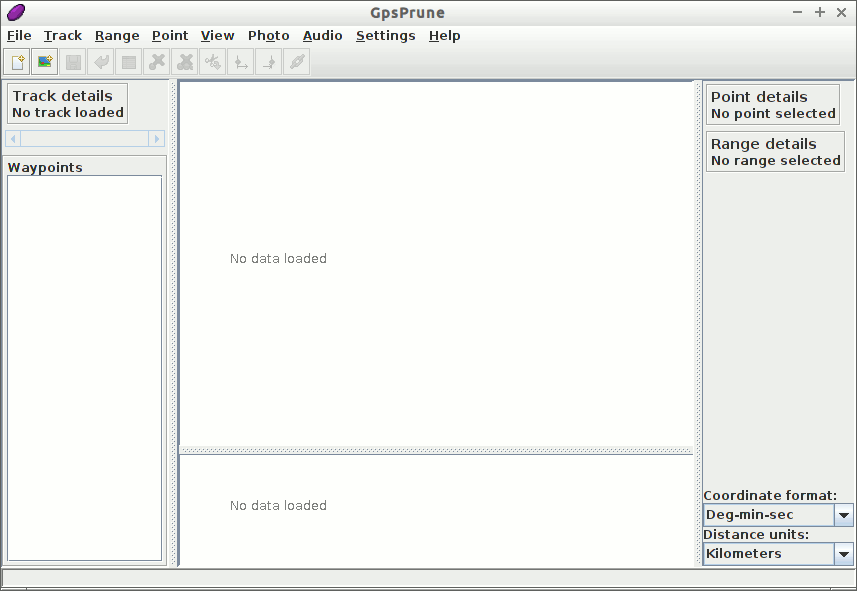Click the purple GpsPrune application icon

[16, 12]
